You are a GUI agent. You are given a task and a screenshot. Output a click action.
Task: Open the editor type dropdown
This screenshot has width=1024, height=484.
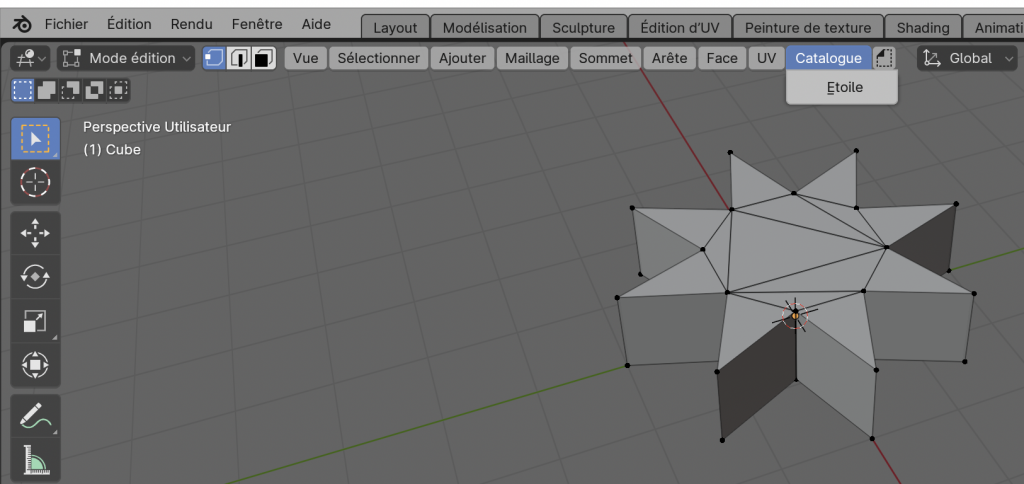(x=29, y=58)
